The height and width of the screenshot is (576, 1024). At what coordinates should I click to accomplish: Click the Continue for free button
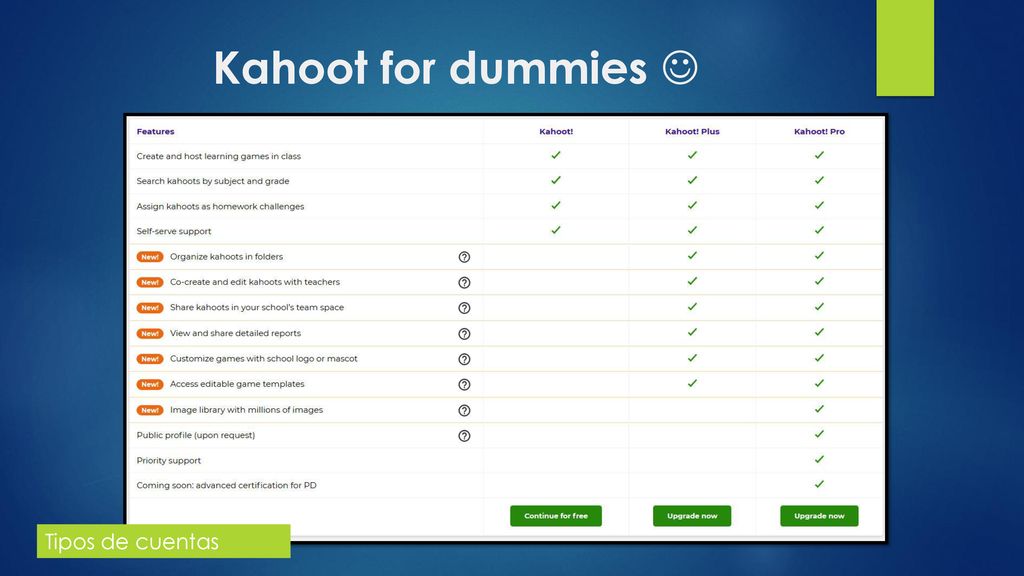click(x=556, y=516)
